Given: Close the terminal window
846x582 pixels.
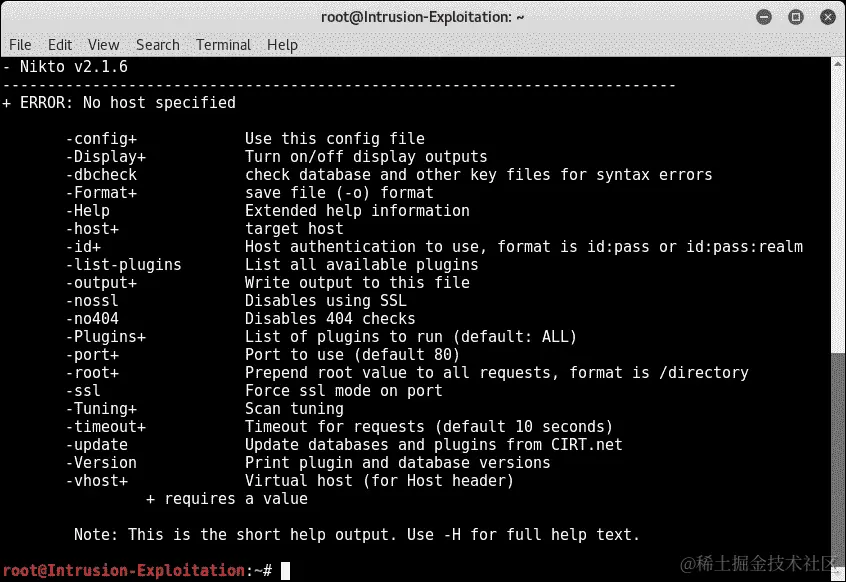Looking at the screenshot, I should 828,17.
